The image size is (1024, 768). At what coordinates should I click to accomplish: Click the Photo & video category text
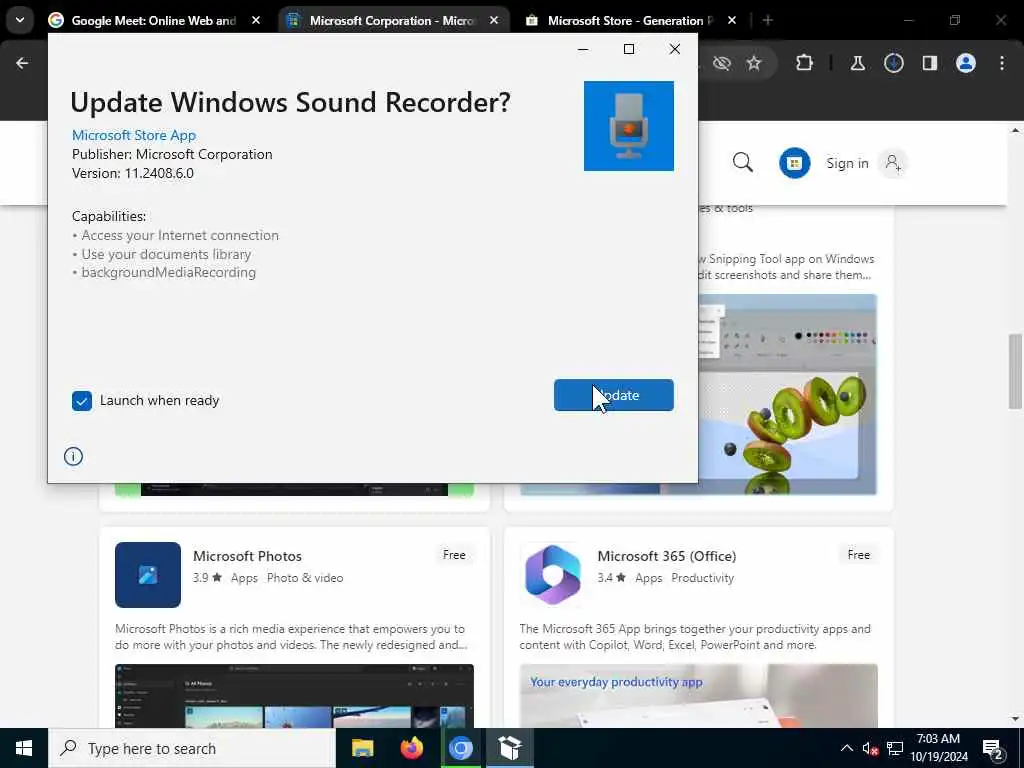pos(305,578)
